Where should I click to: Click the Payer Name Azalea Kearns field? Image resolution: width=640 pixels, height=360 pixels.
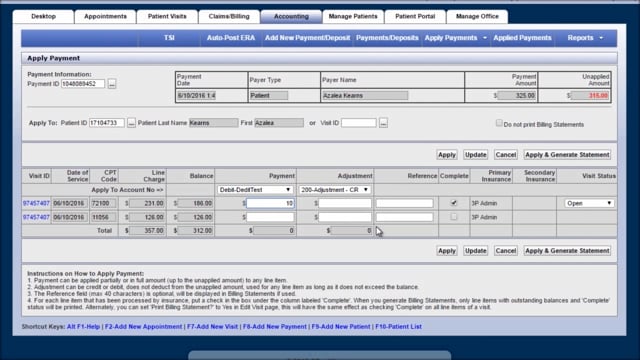point(365,96)
